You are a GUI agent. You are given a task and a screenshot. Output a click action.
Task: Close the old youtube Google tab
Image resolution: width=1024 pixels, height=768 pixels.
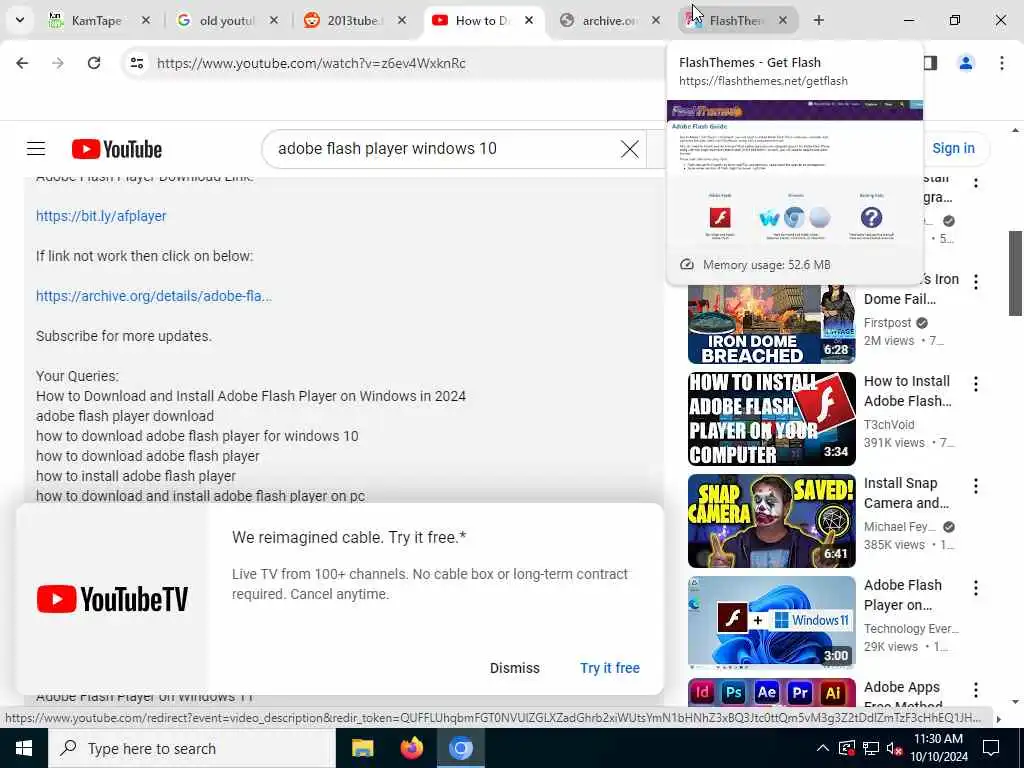point(274,20)
